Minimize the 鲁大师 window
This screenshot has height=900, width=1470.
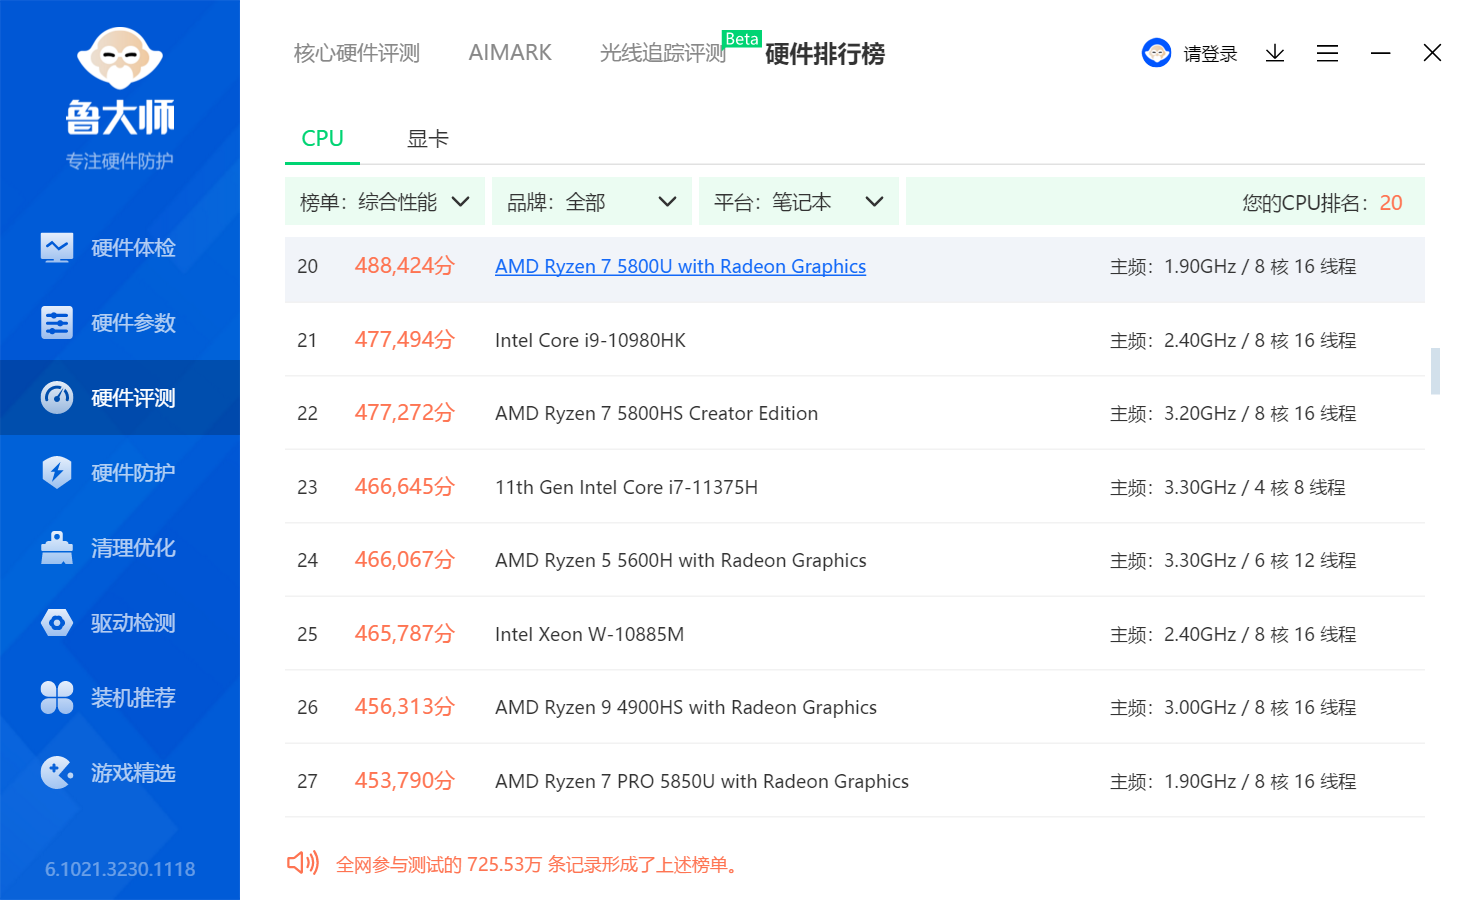coord(1380,53)
